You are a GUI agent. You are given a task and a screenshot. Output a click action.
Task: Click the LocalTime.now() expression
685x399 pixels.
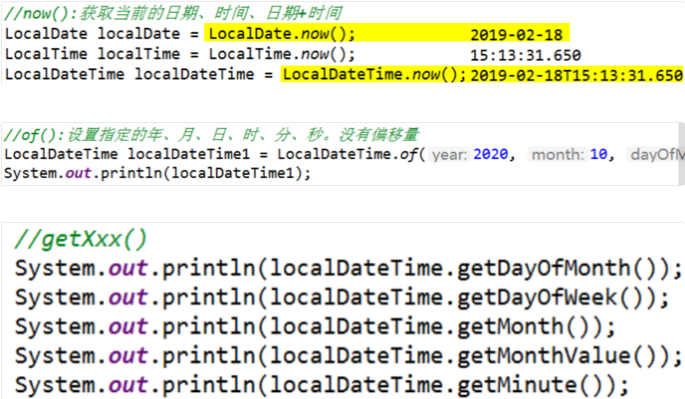282,54
